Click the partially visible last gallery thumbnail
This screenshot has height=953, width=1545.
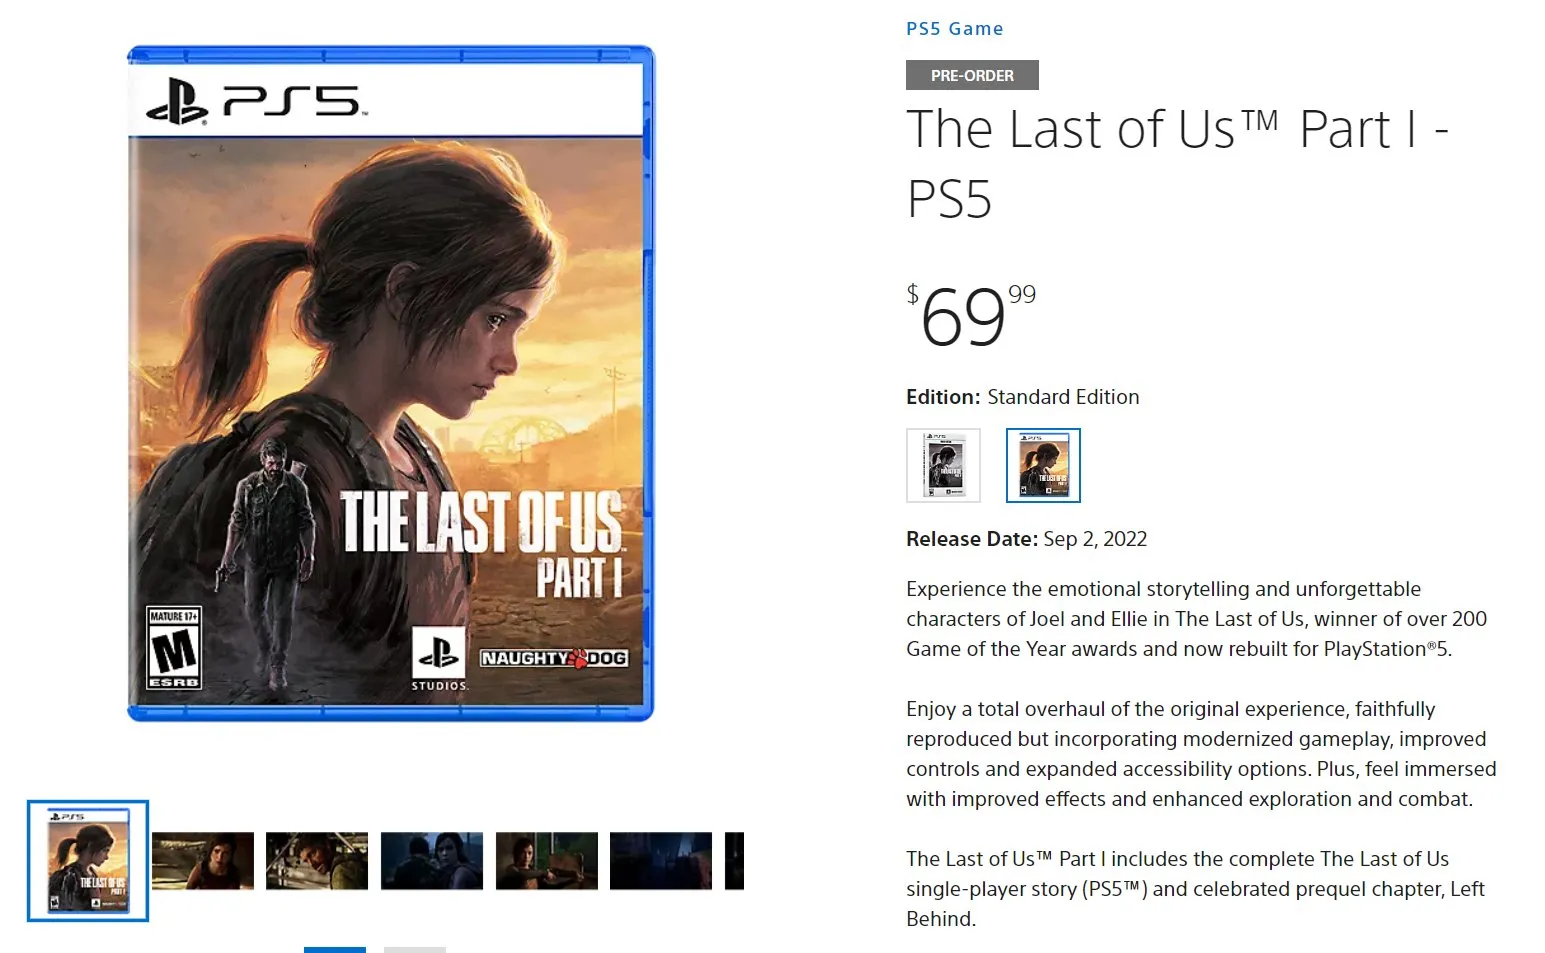tap(735, 861)
